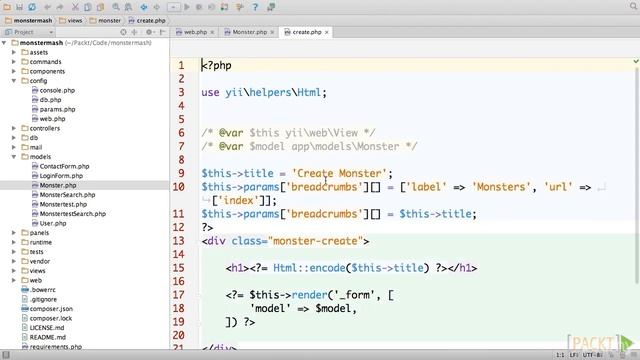The width and height of the screenshot is (640, 360).
Task: Click the Save All toolbar icon
Action: [19, 7]
